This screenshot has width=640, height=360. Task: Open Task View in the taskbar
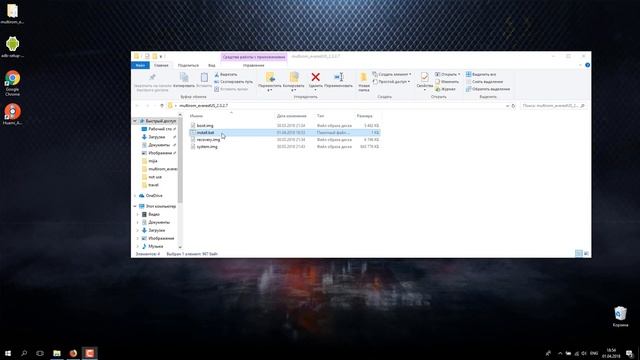point(40,353)
